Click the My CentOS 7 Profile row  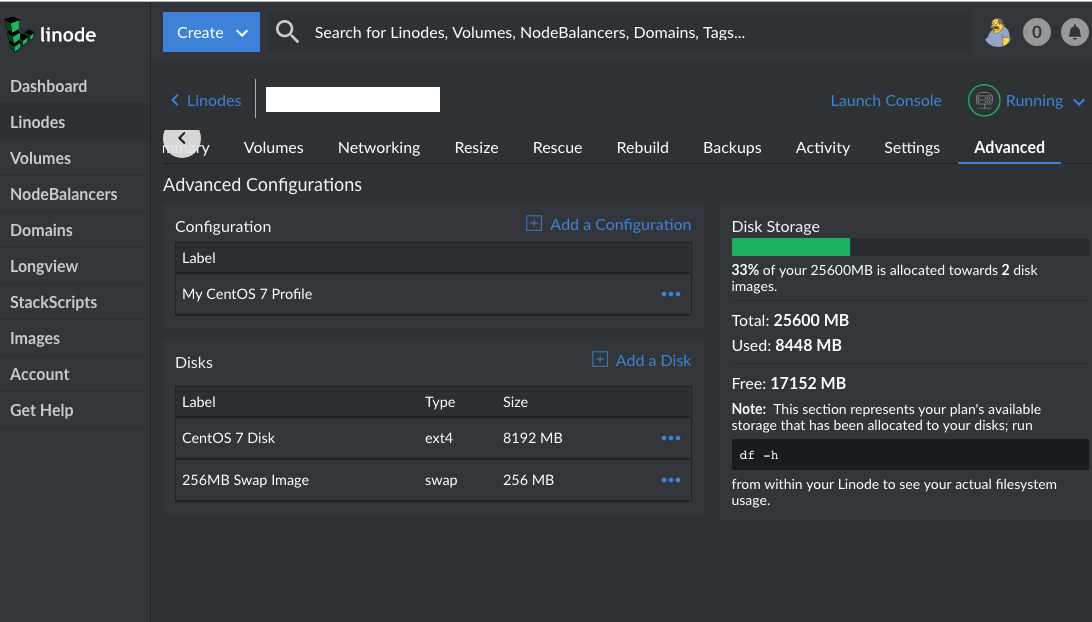click(x=432, y=294)
